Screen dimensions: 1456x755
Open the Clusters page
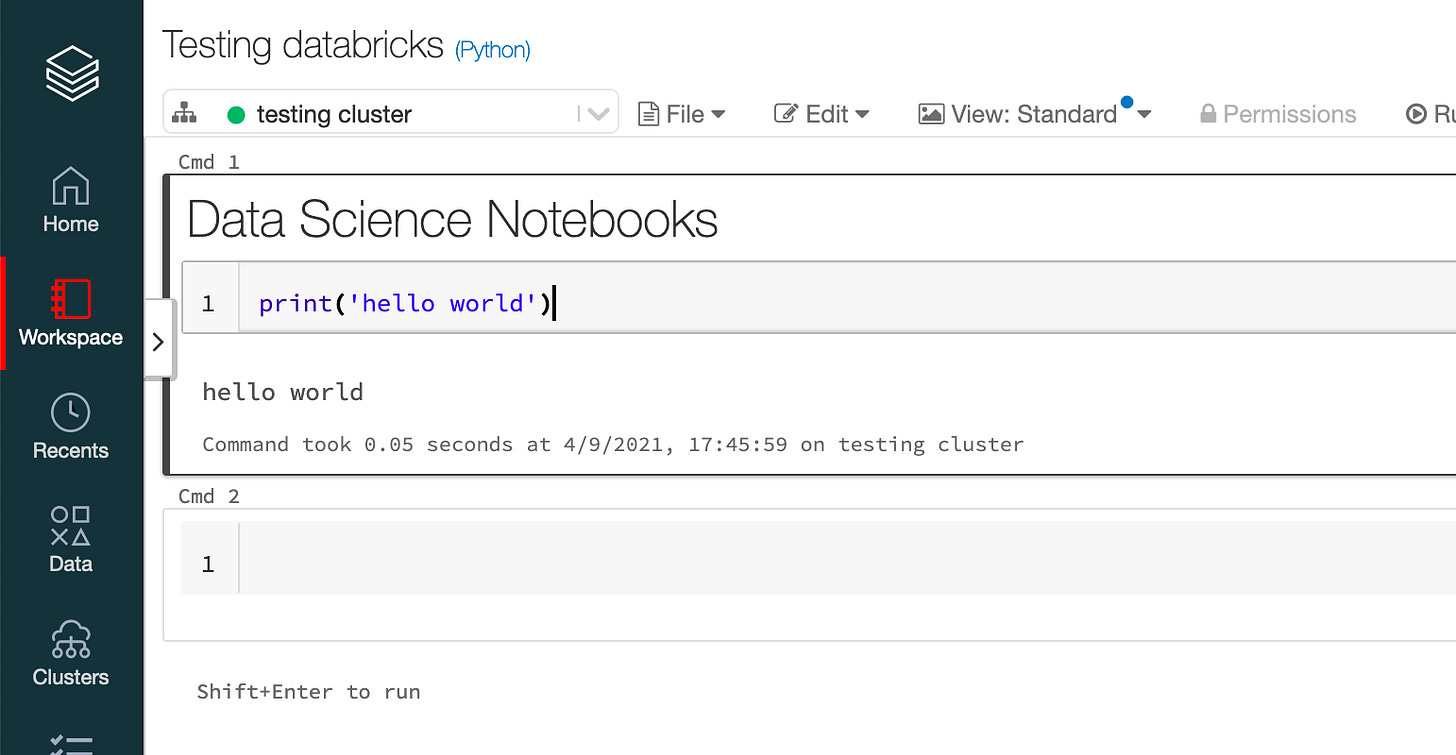(70, 653)
